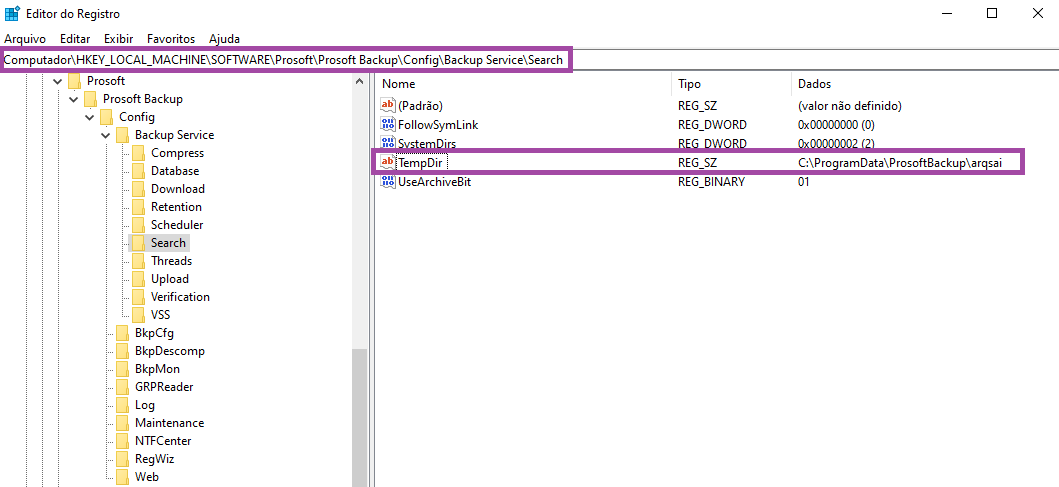
Task: Click the Scheduler folder icon
Action: pos(138,225)
